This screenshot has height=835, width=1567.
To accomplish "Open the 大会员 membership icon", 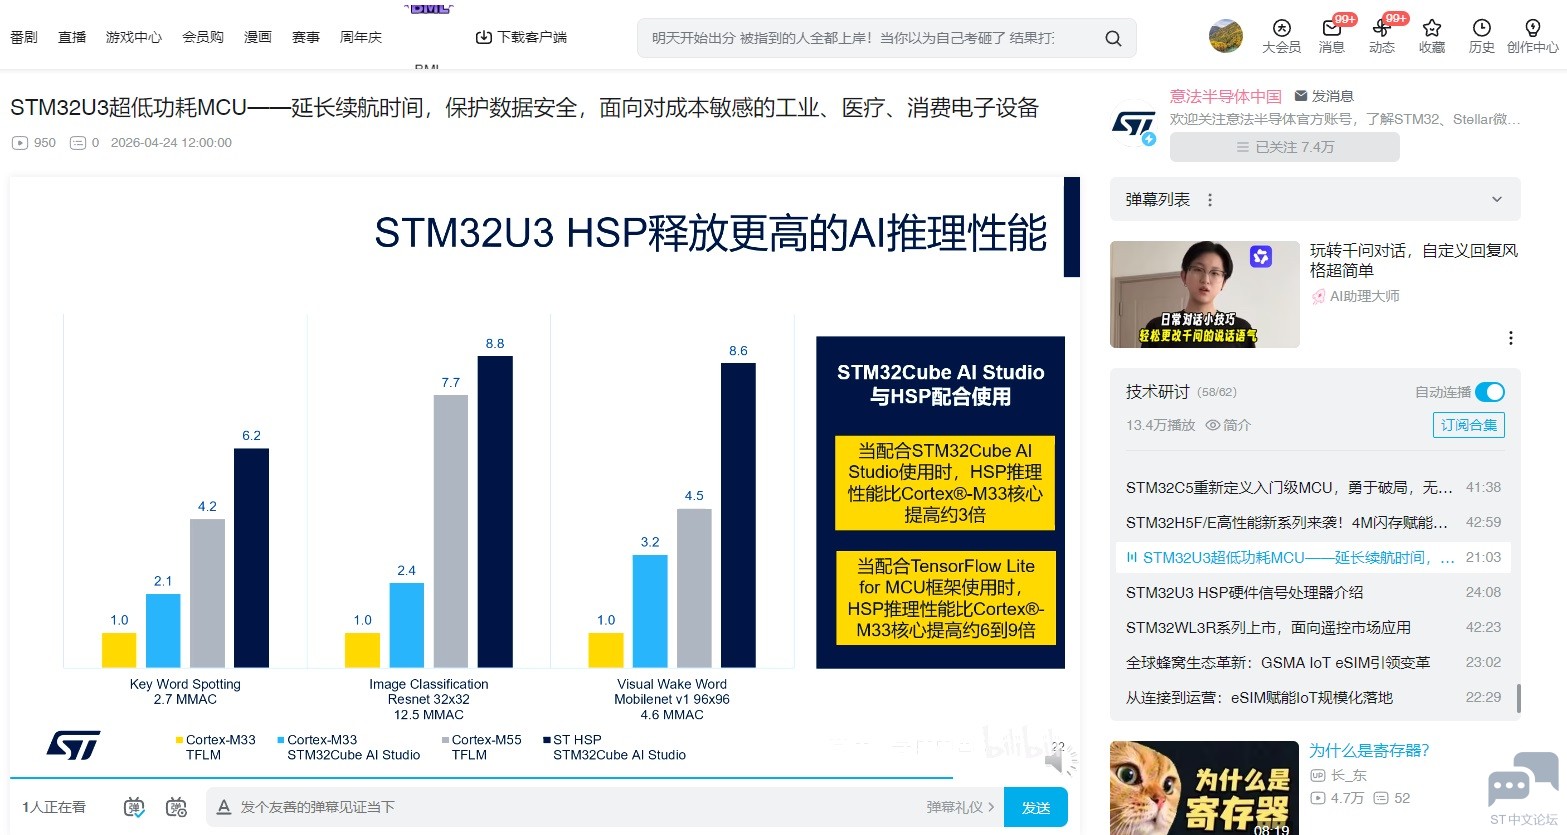I will 1281,35.
